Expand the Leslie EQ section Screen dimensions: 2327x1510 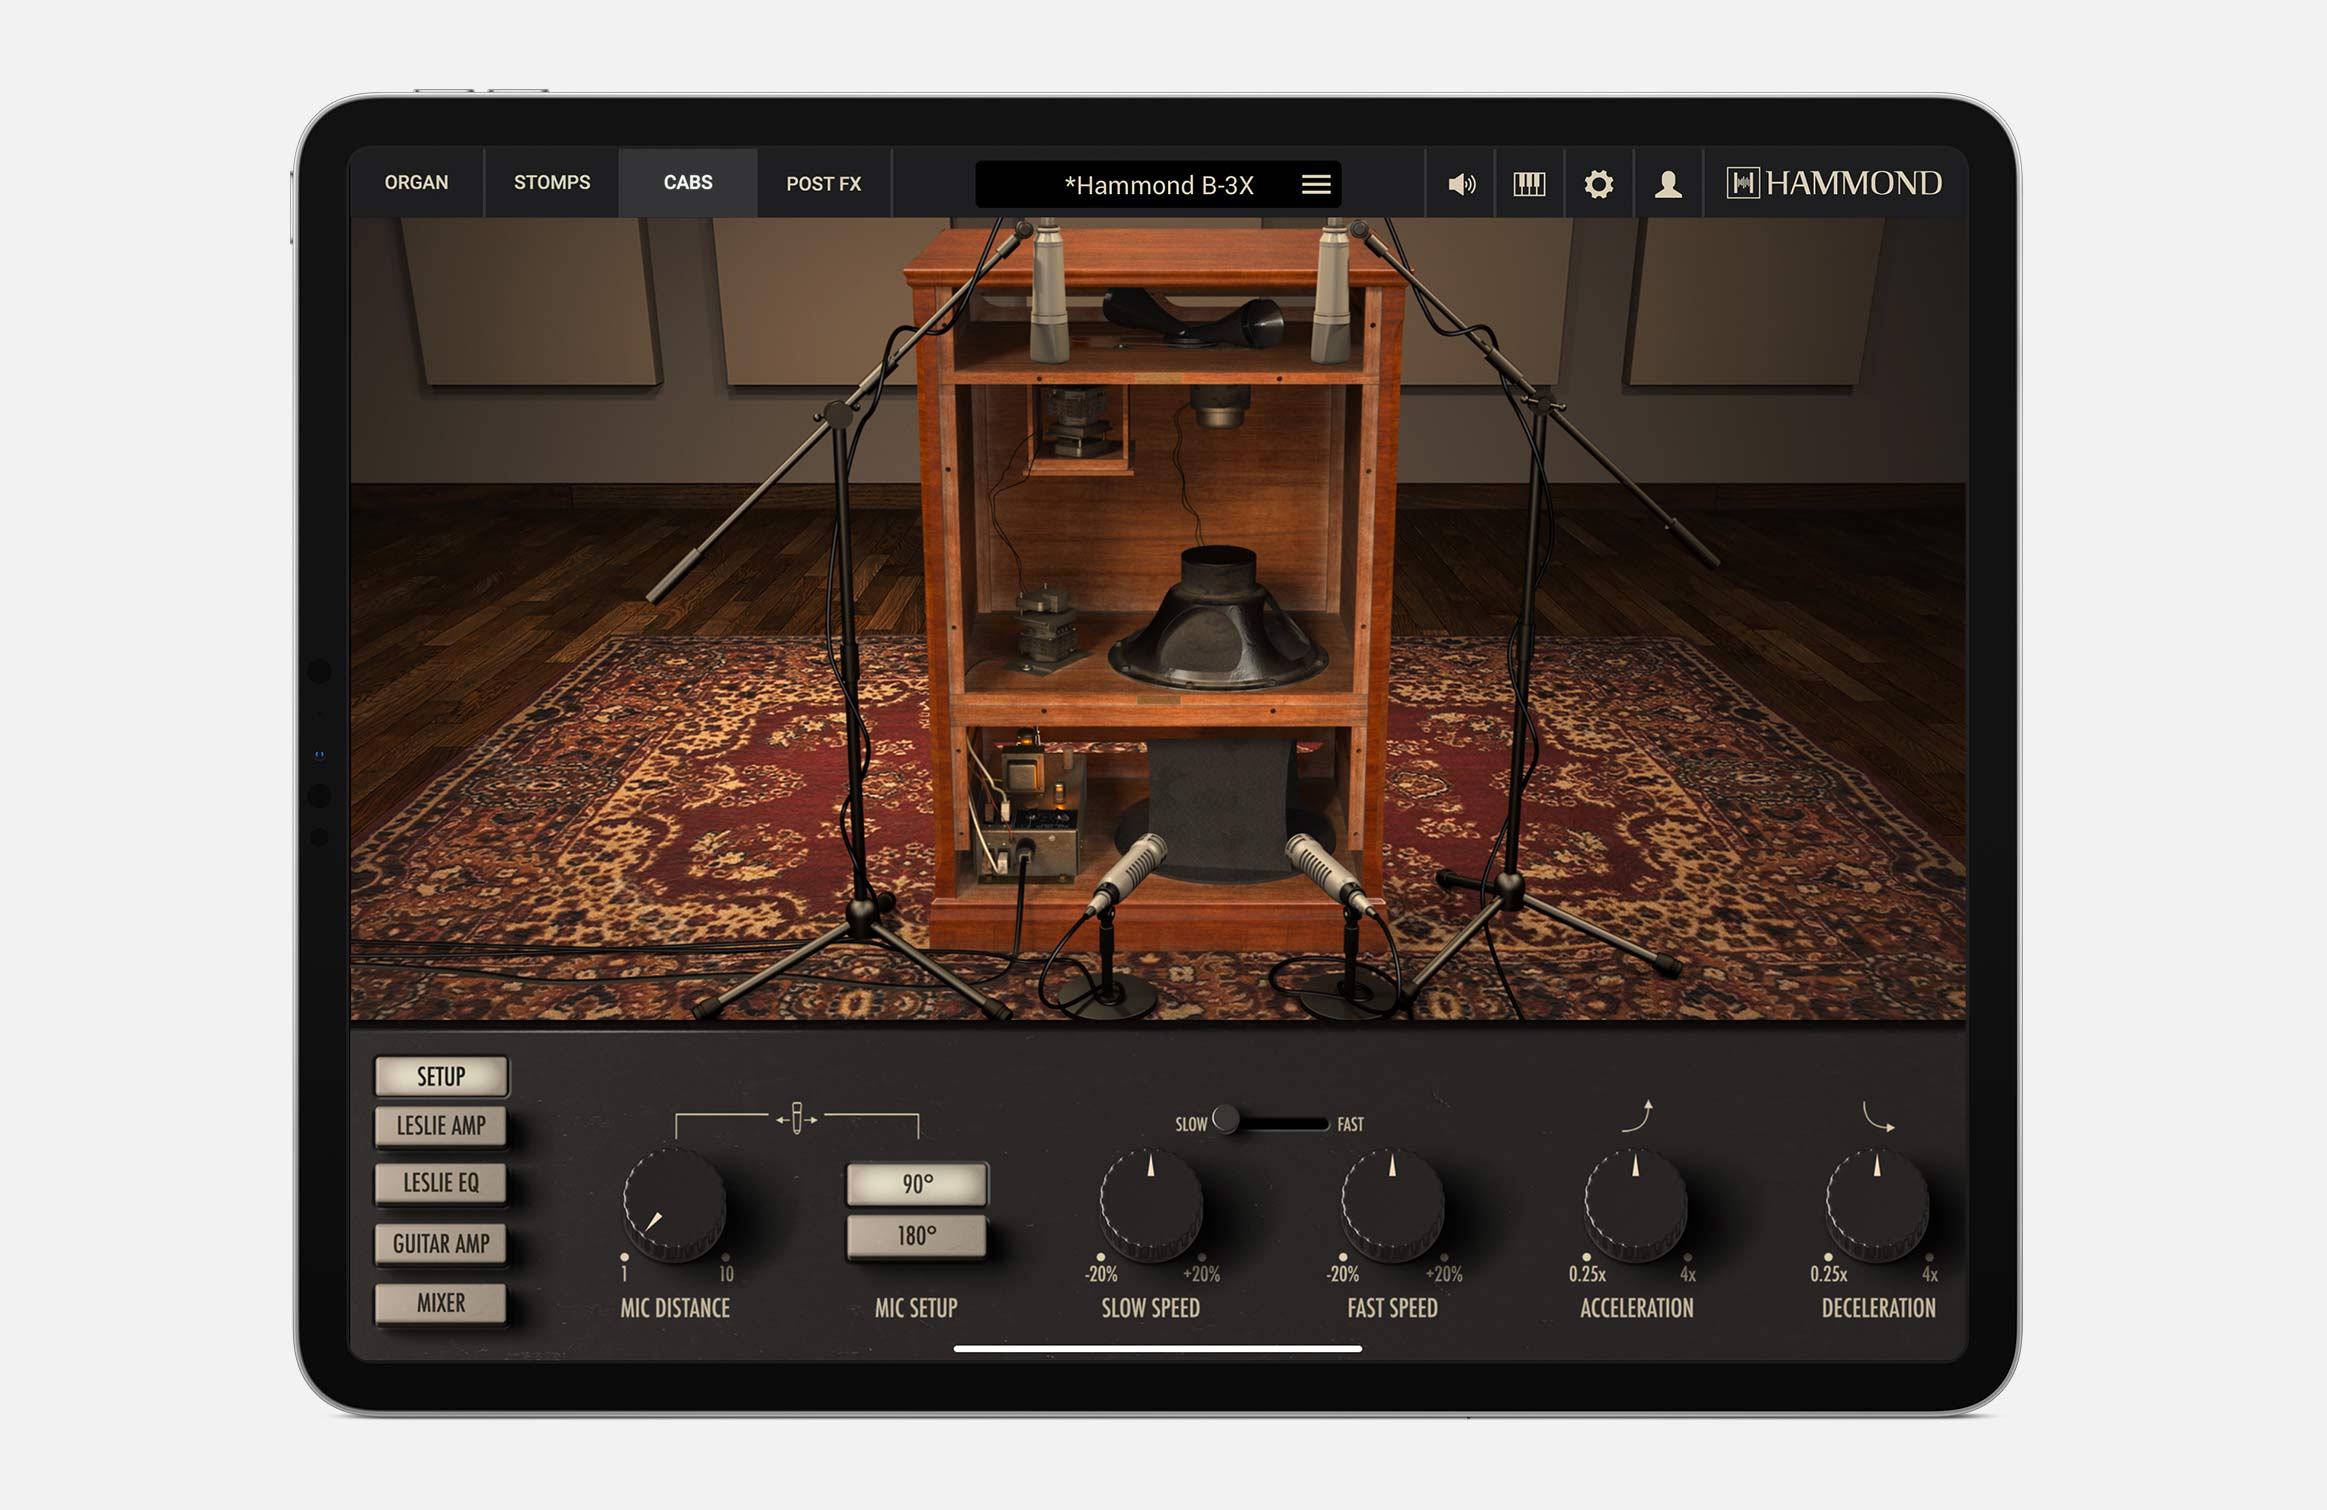[441, 1184]
